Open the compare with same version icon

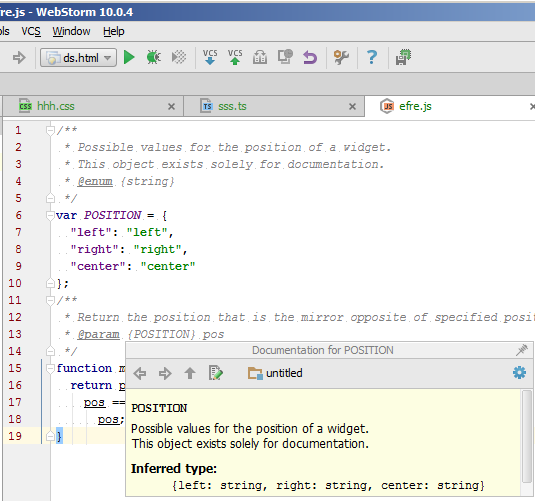pos(260,57)
